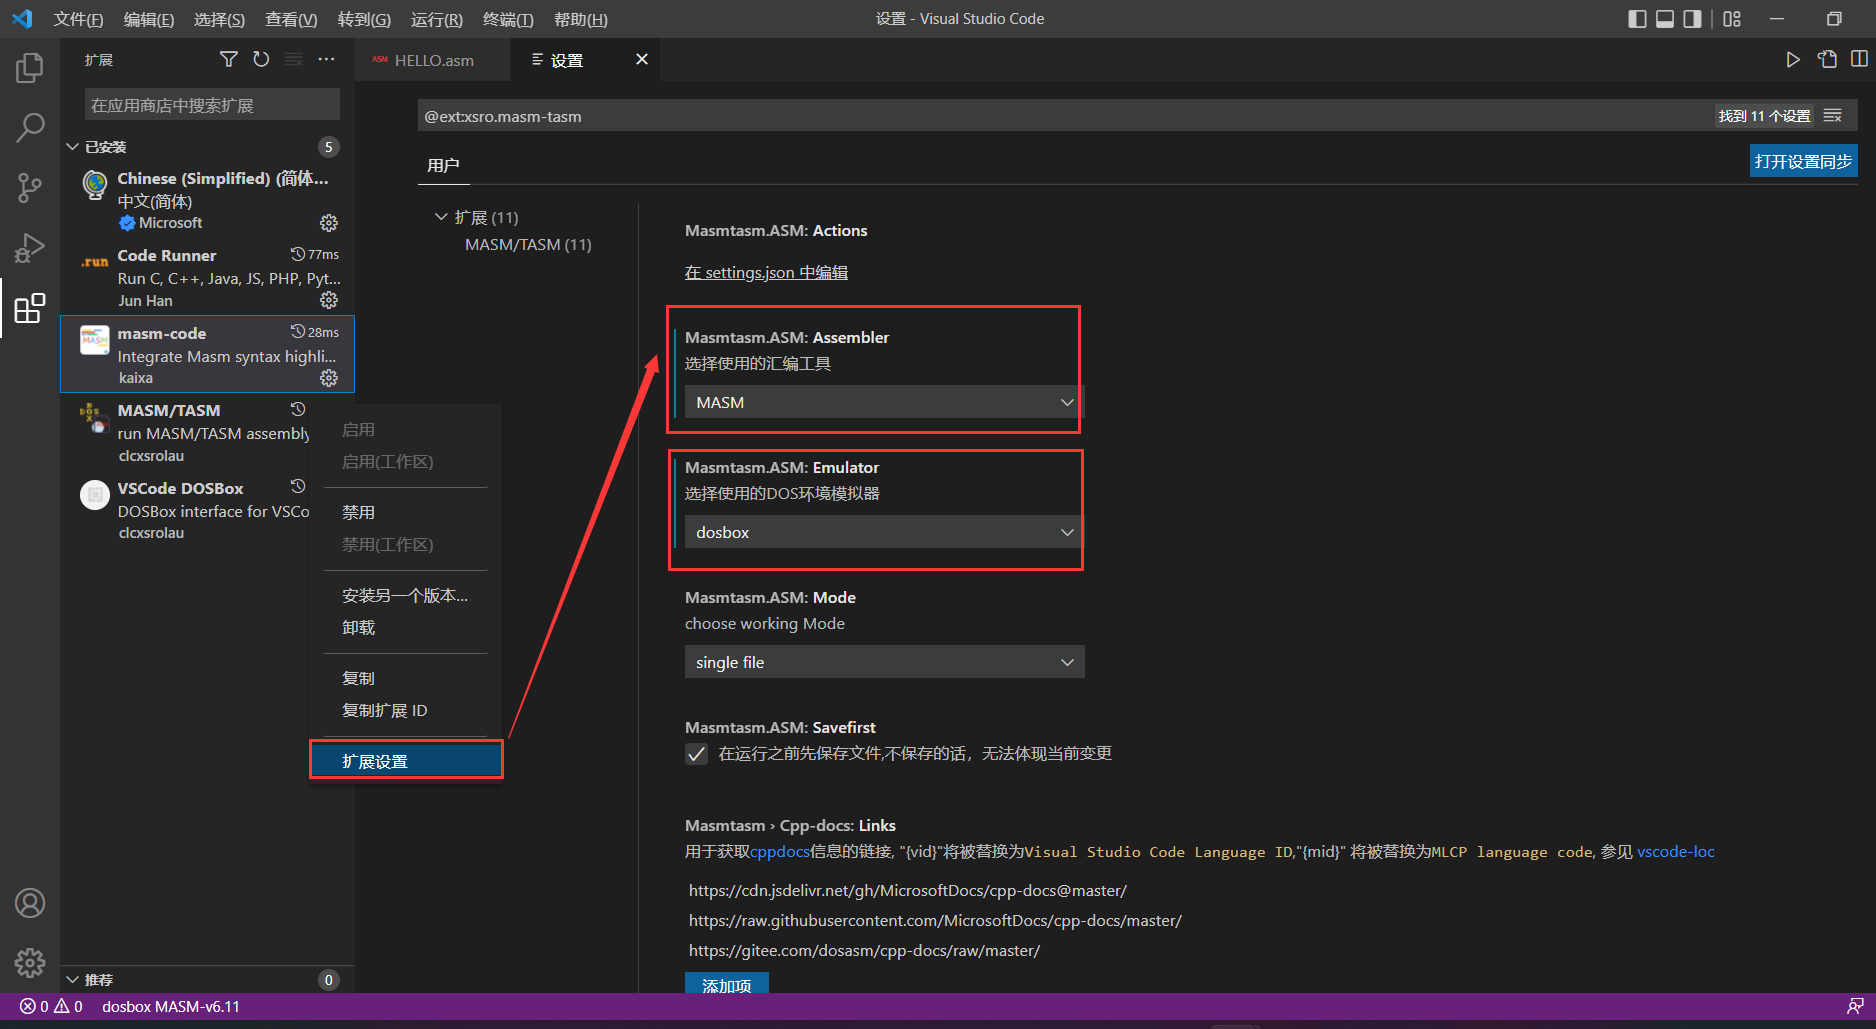1876x1029 pixels.
Task: Choose Copy Extension ID in context menu
Action: tap(405, 710)
